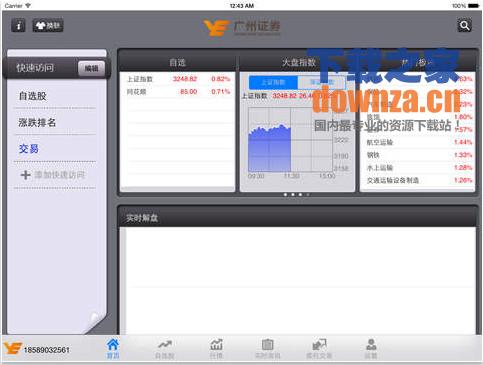Viewport: 483px width, 365px height.
Task: Select the 上证指数 blue segment toggle
Action: pyautogui.click(x=273, y=82)
